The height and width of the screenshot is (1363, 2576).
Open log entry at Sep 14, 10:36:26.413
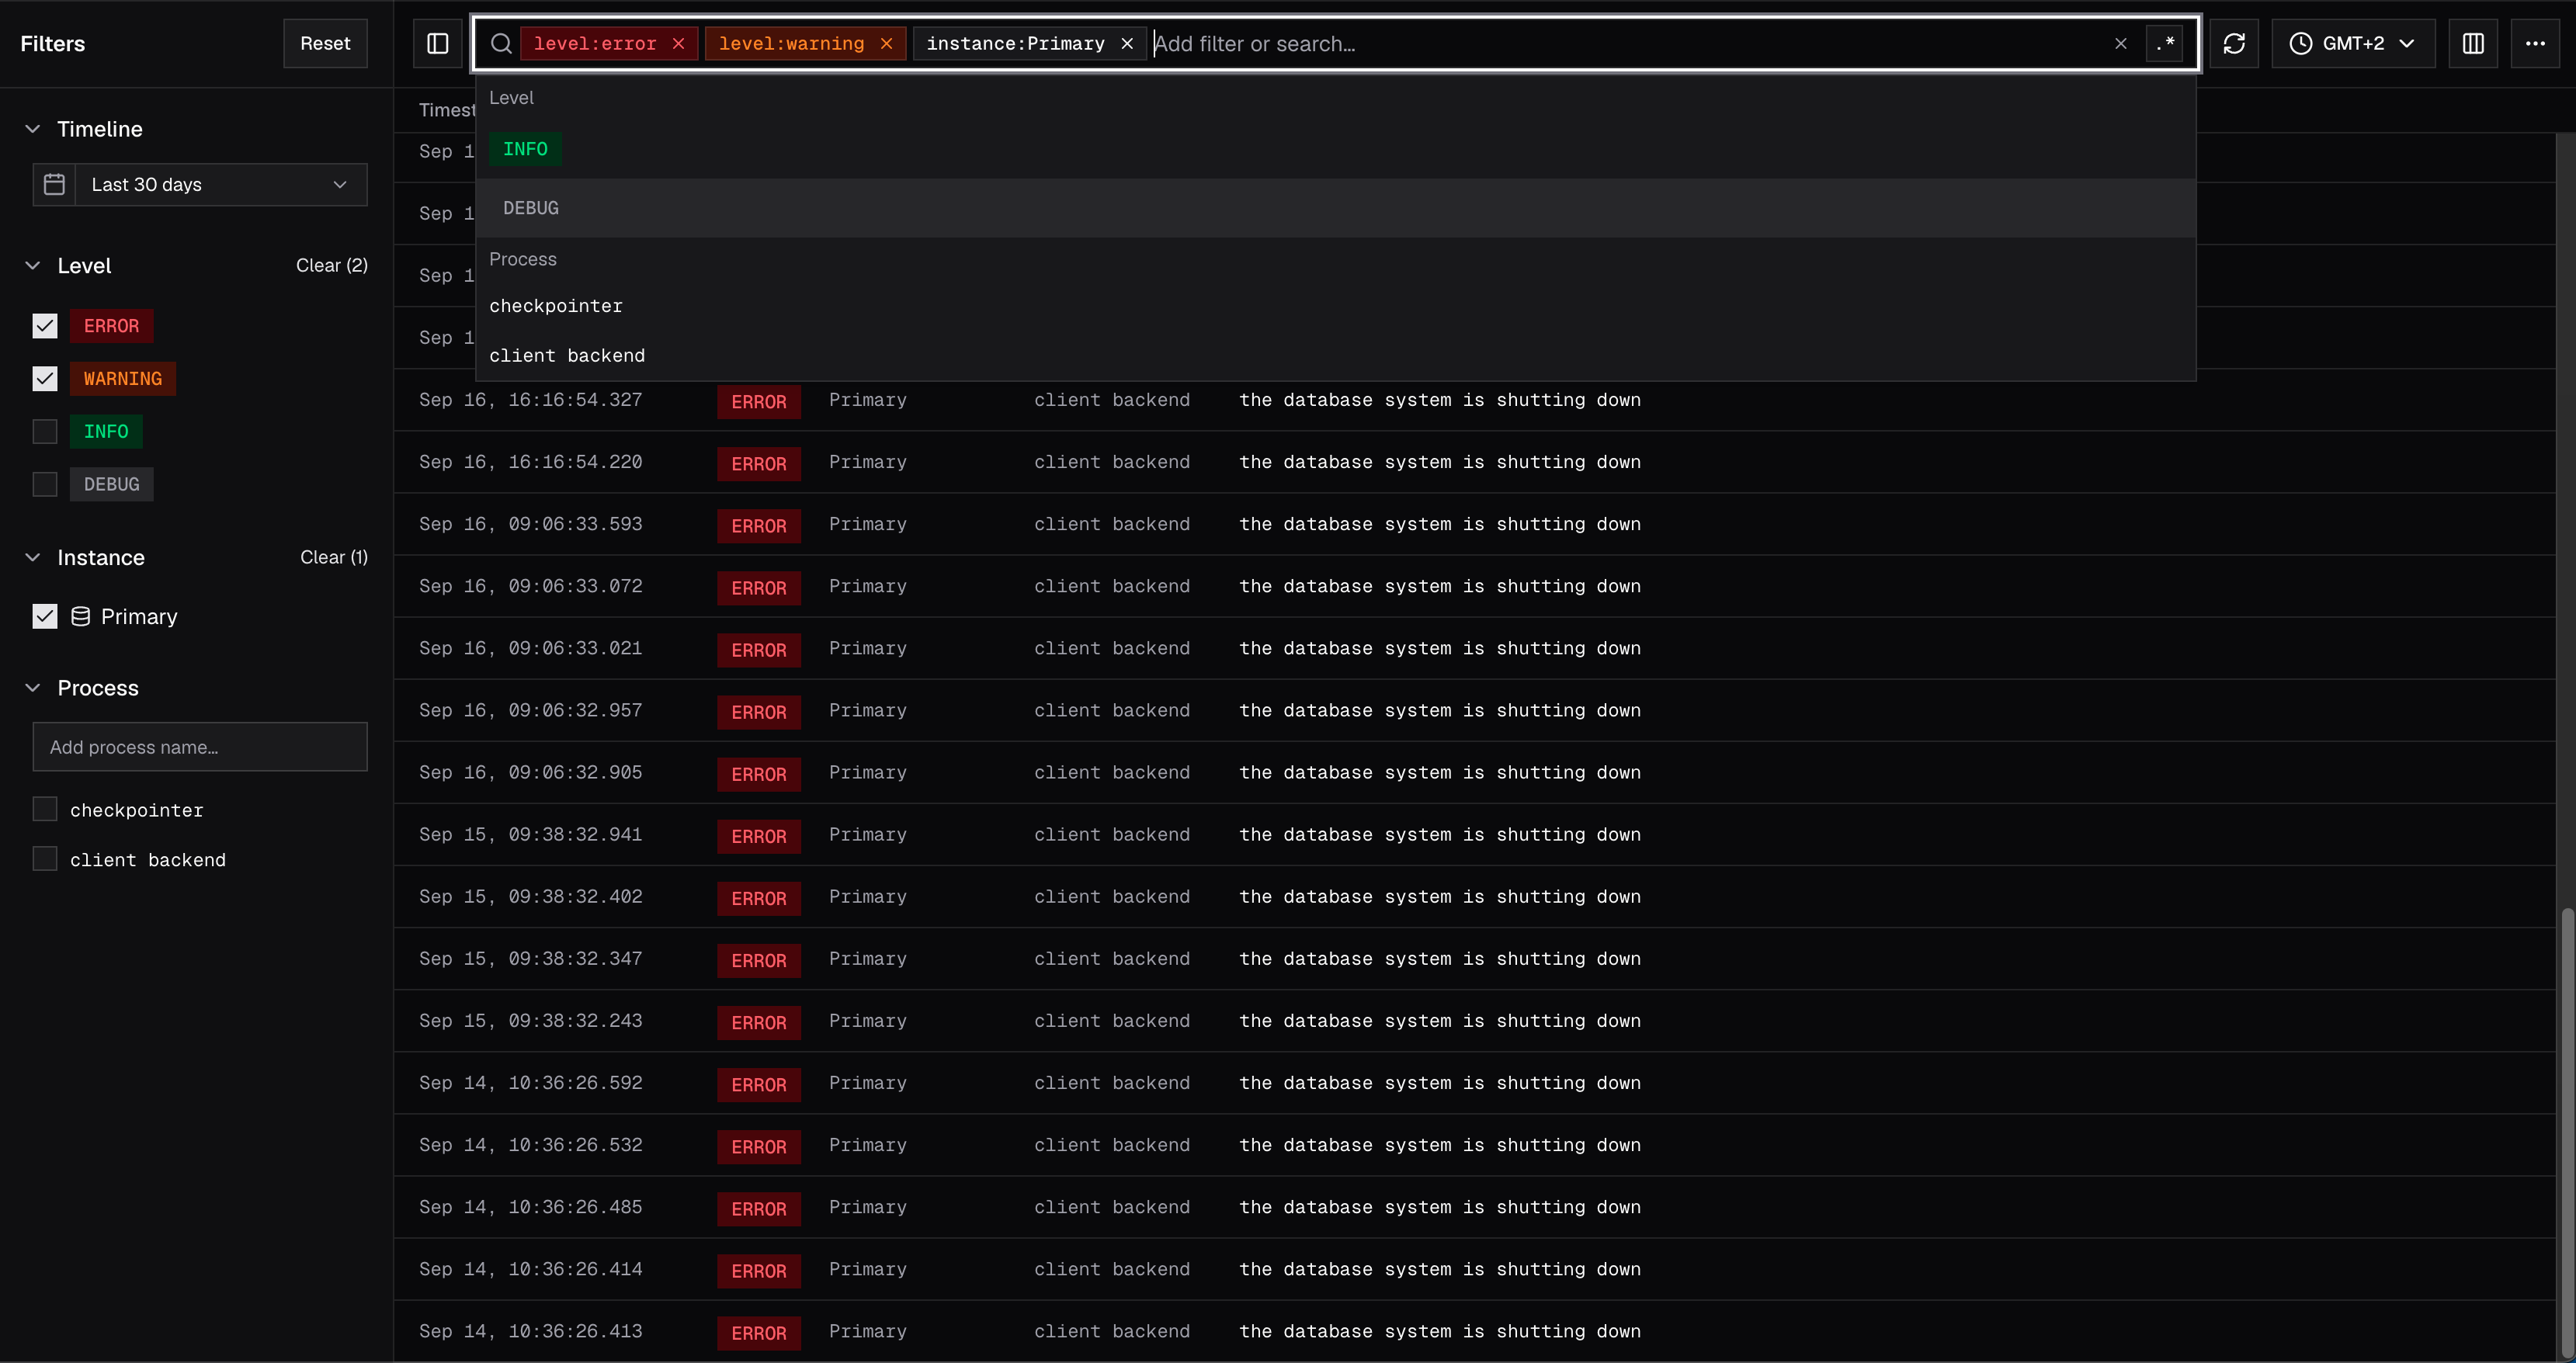(x=1475, y=1331)
